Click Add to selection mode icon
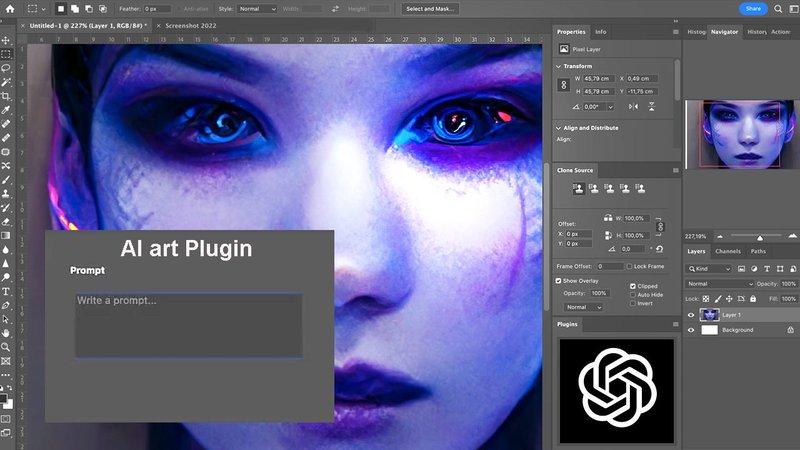The image size is (800, 450). 74,9
